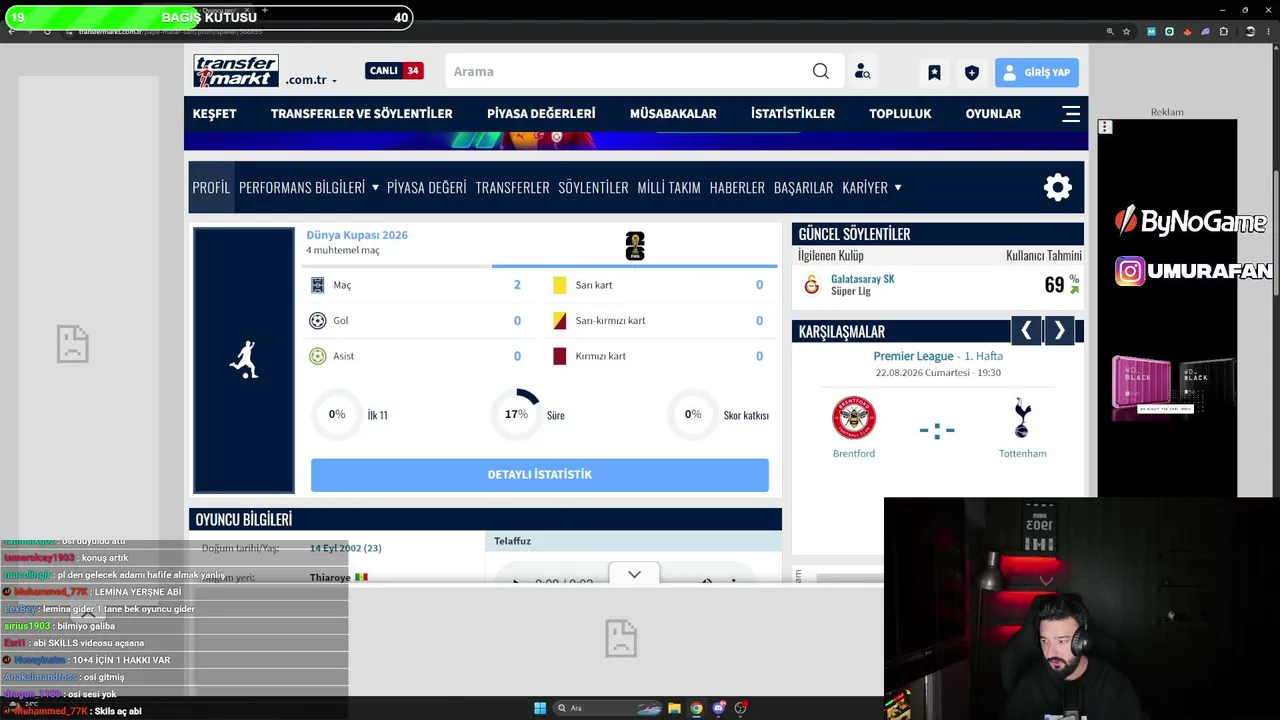This screenshot has width=1280, height=720.
Task: Go to previous match with left arrow
Action: click(x=1026, y=331)
